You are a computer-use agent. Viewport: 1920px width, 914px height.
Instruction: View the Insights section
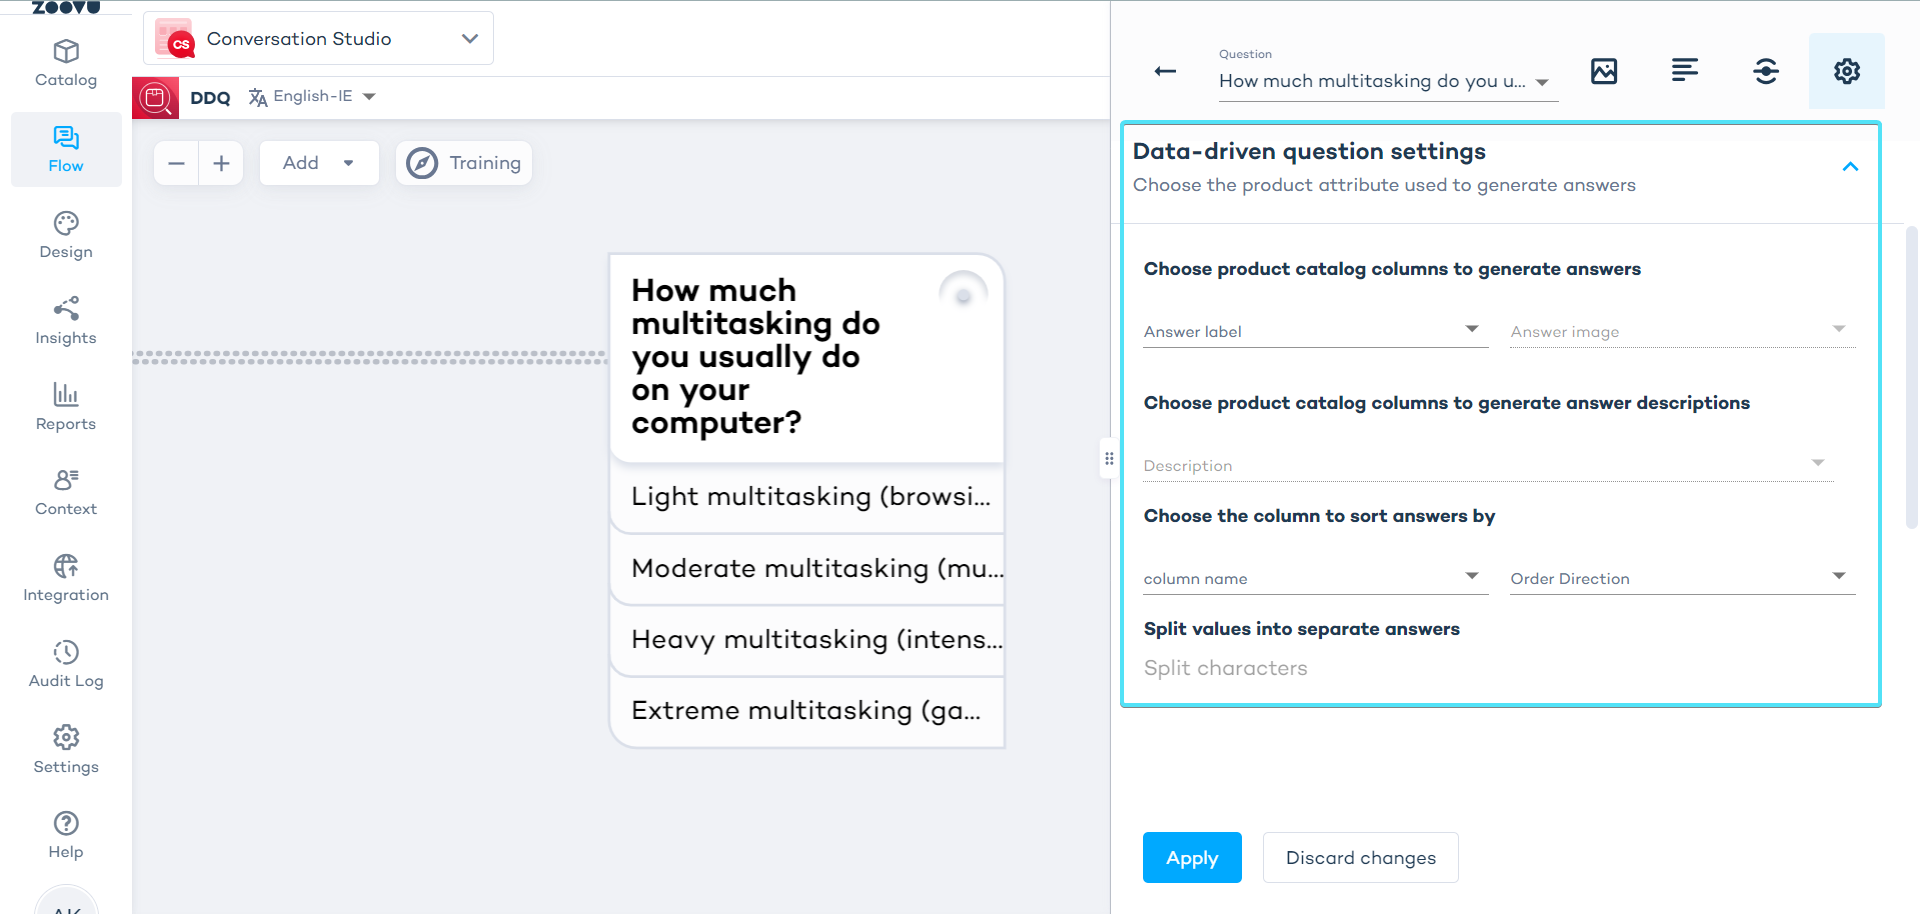[x=65, y=320]
